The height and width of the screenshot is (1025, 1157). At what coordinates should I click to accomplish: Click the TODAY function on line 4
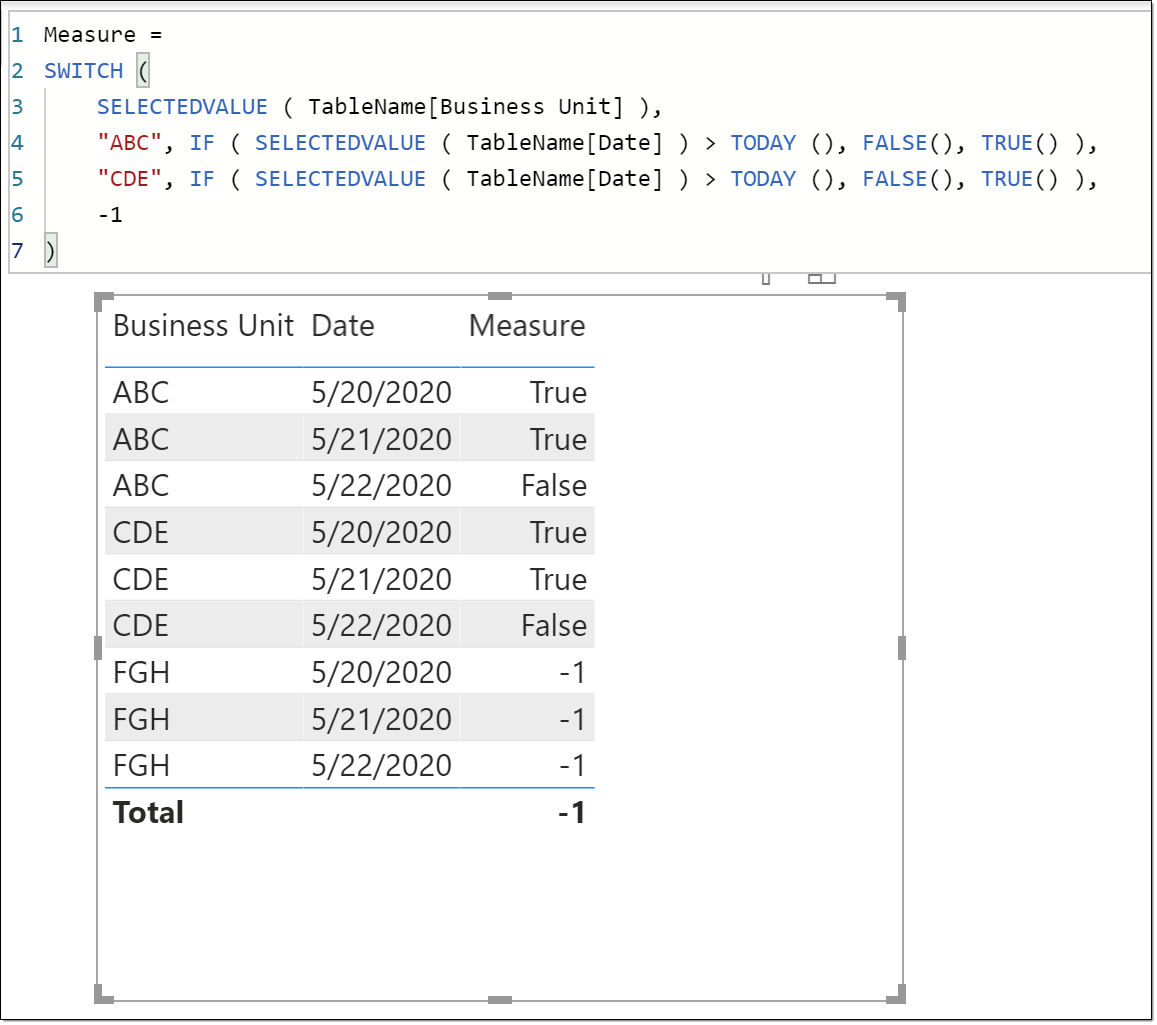[763, 142]
